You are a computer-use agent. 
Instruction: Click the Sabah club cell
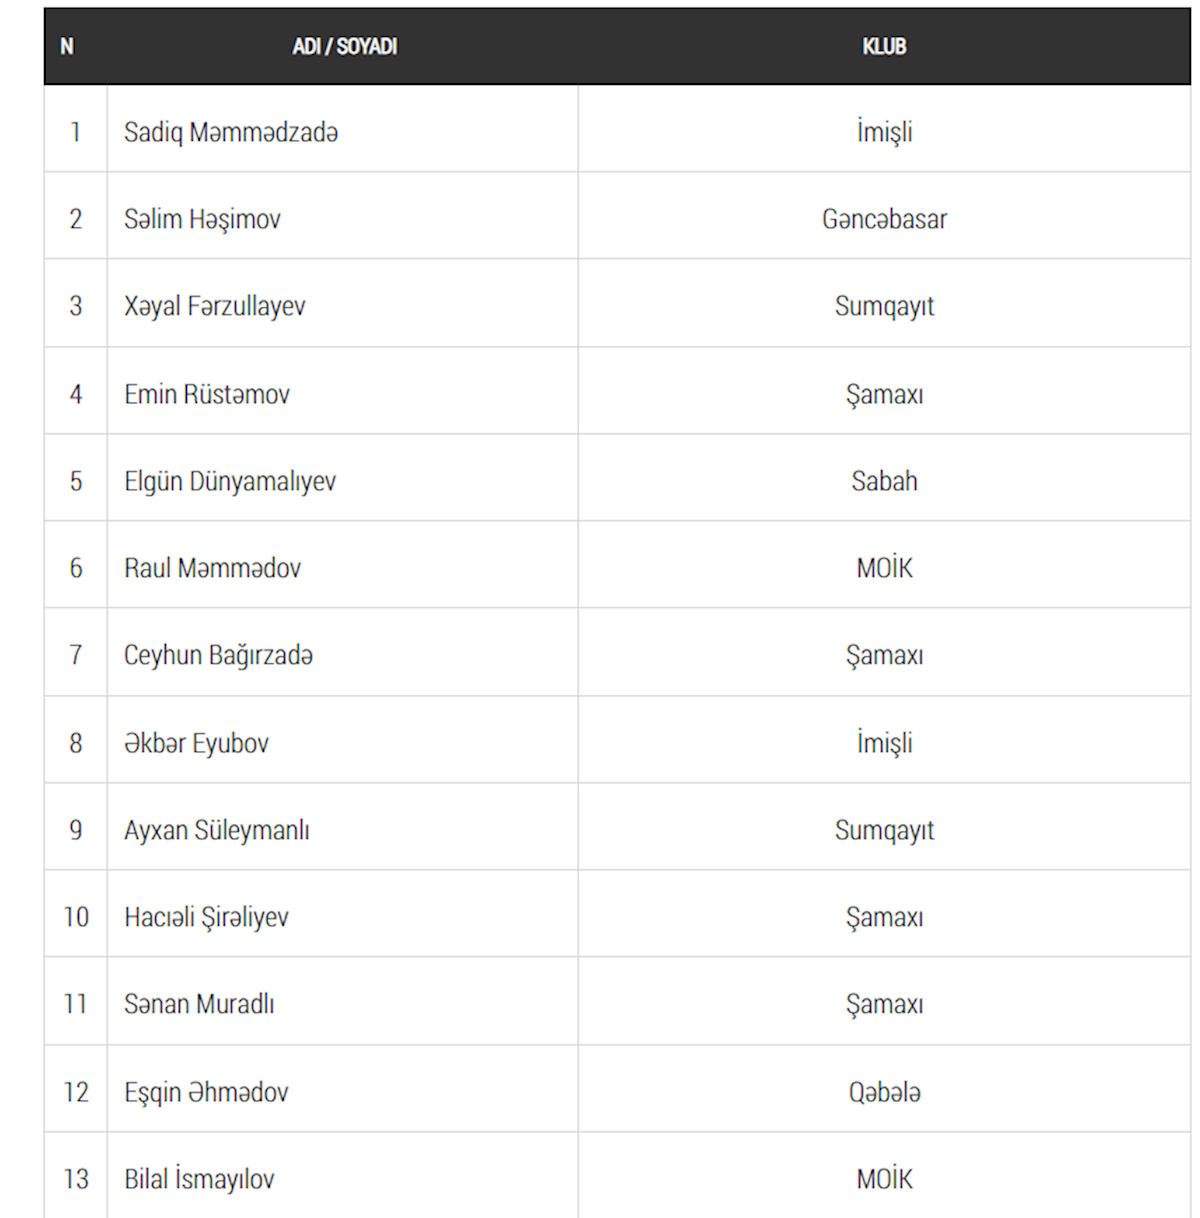(x=884, y=481)
